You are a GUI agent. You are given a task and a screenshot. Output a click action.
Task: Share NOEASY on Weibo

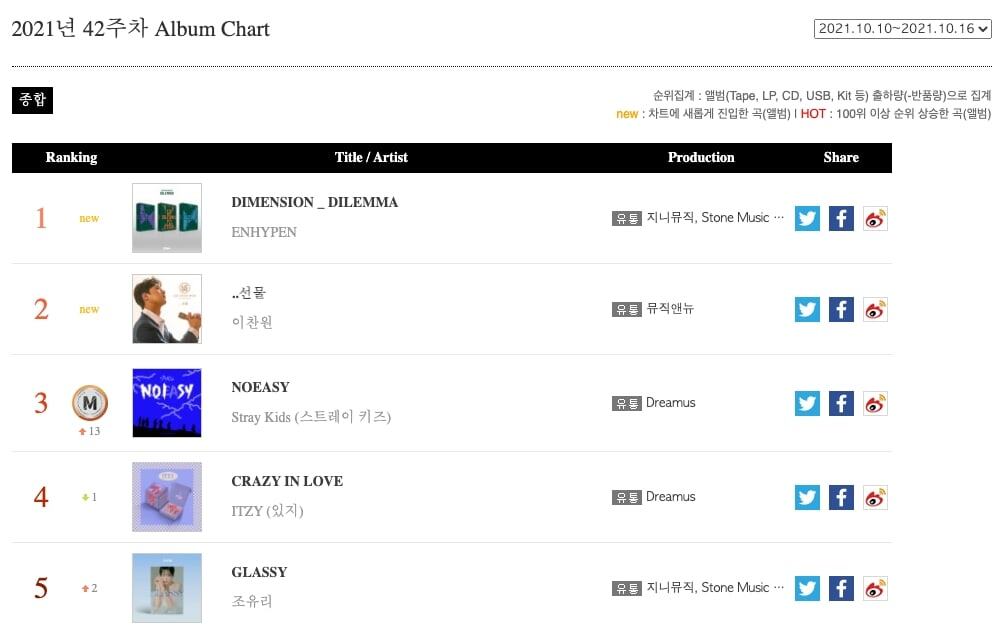pyautogui.click(x=875, y=403)
